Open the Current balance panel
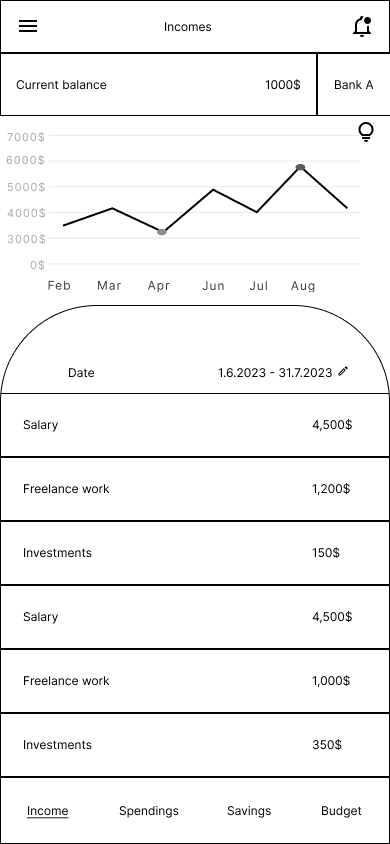Image resolution: width=390 pixels, height=844 pixels. click(158, 85)
